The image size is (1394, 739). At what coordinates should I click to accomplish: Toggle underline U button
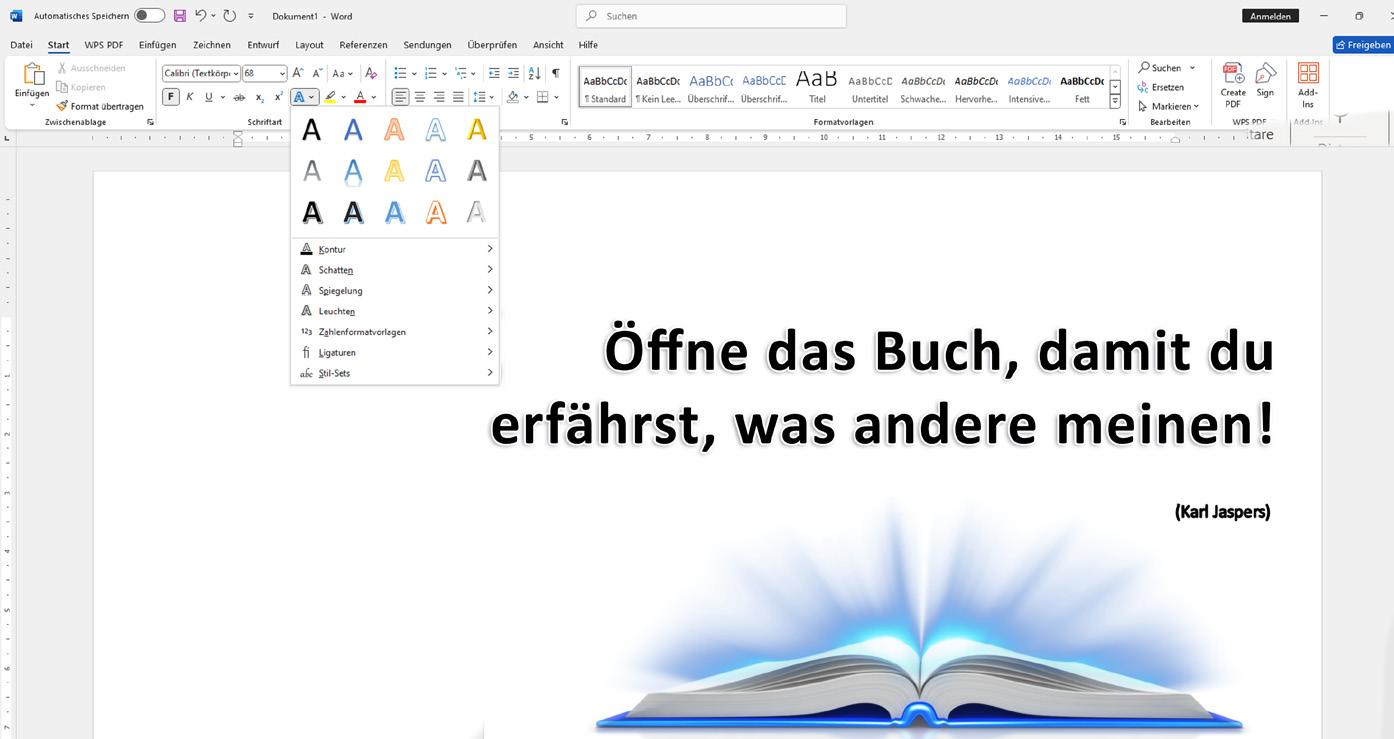coord(208,97)
